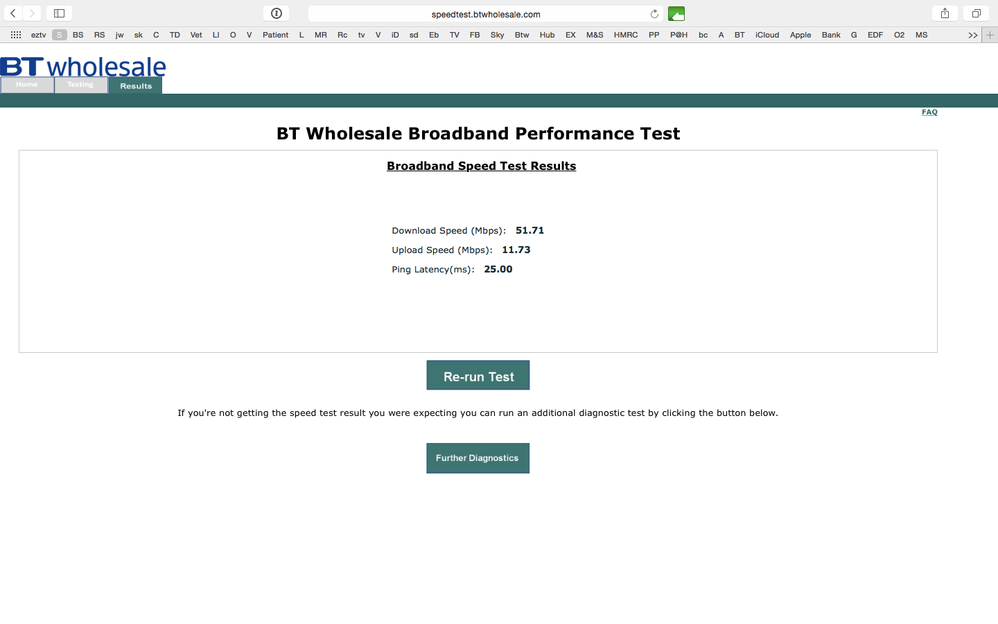Open the BS bookmark

coord(78,35)
